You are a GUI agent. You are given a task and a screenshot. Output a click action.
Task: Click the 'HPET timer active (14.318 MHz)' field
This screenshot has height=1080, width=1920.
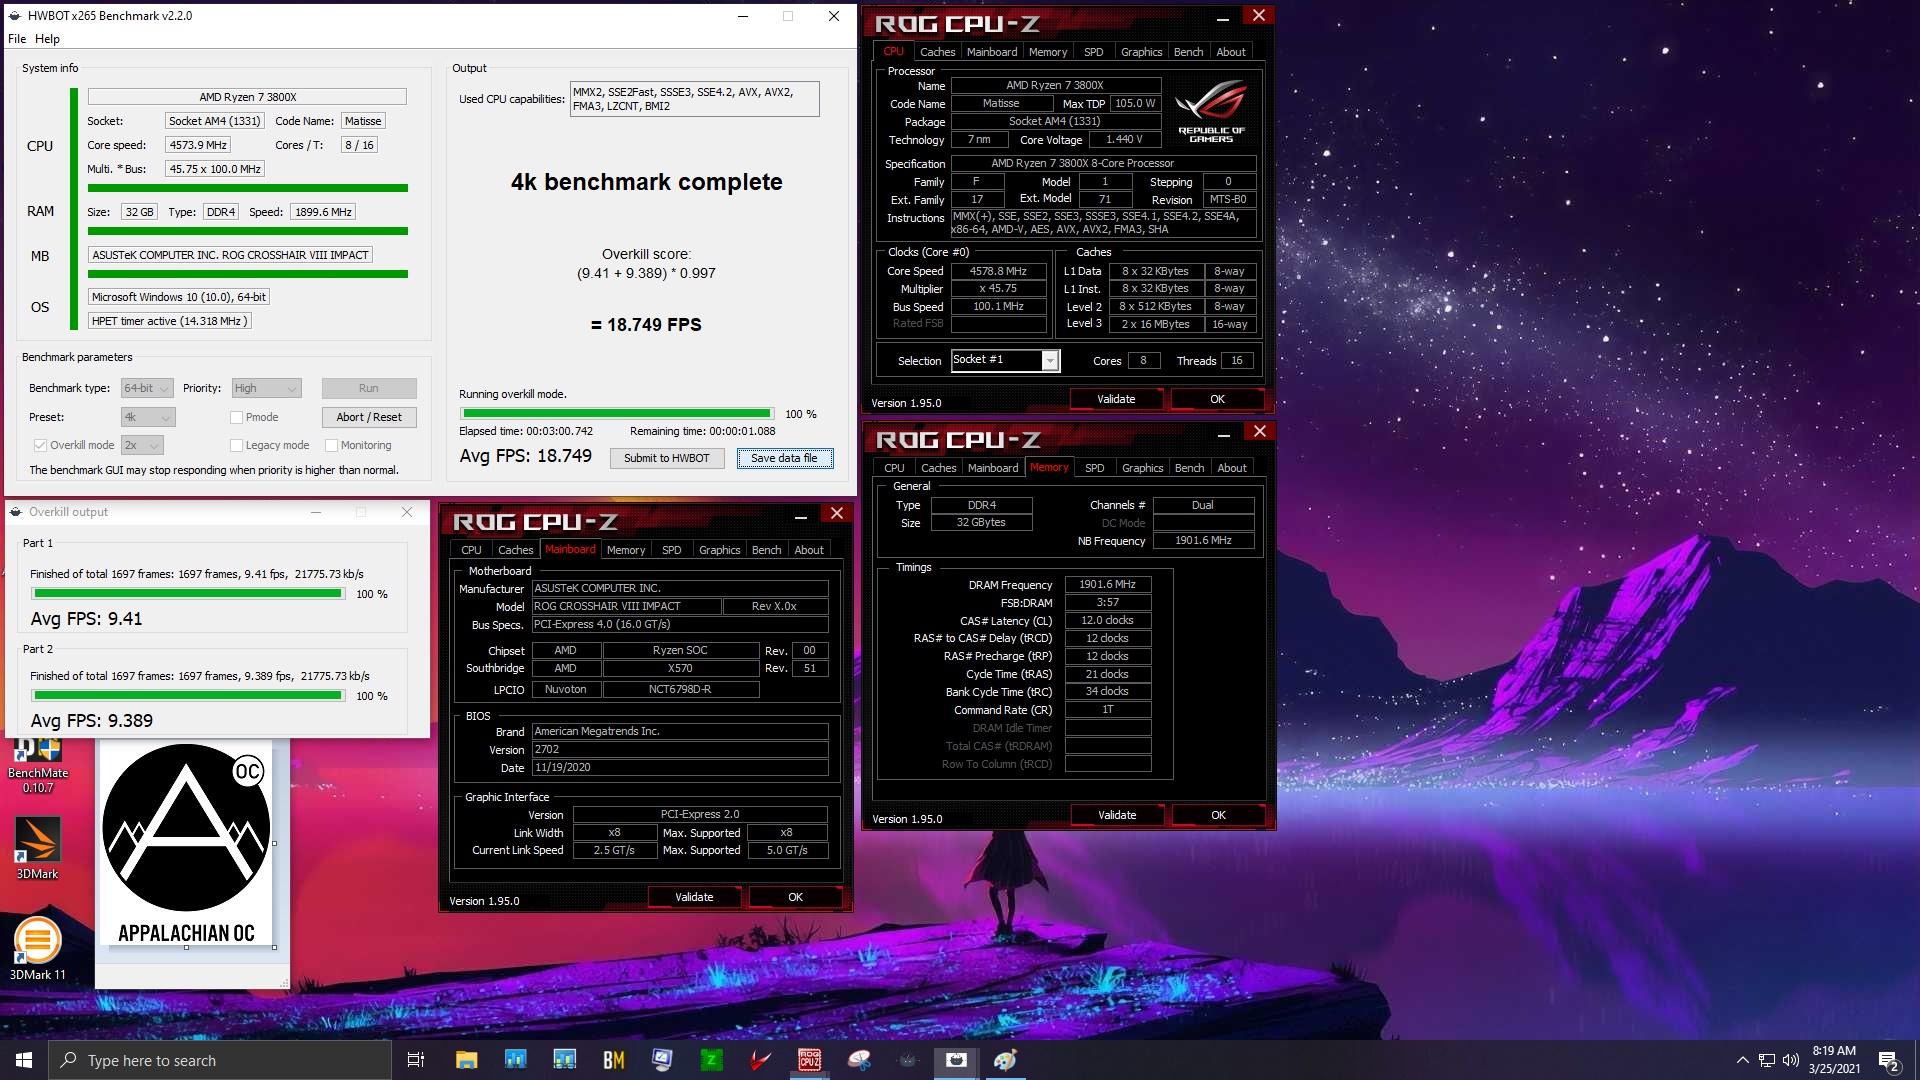pos(169,321)
